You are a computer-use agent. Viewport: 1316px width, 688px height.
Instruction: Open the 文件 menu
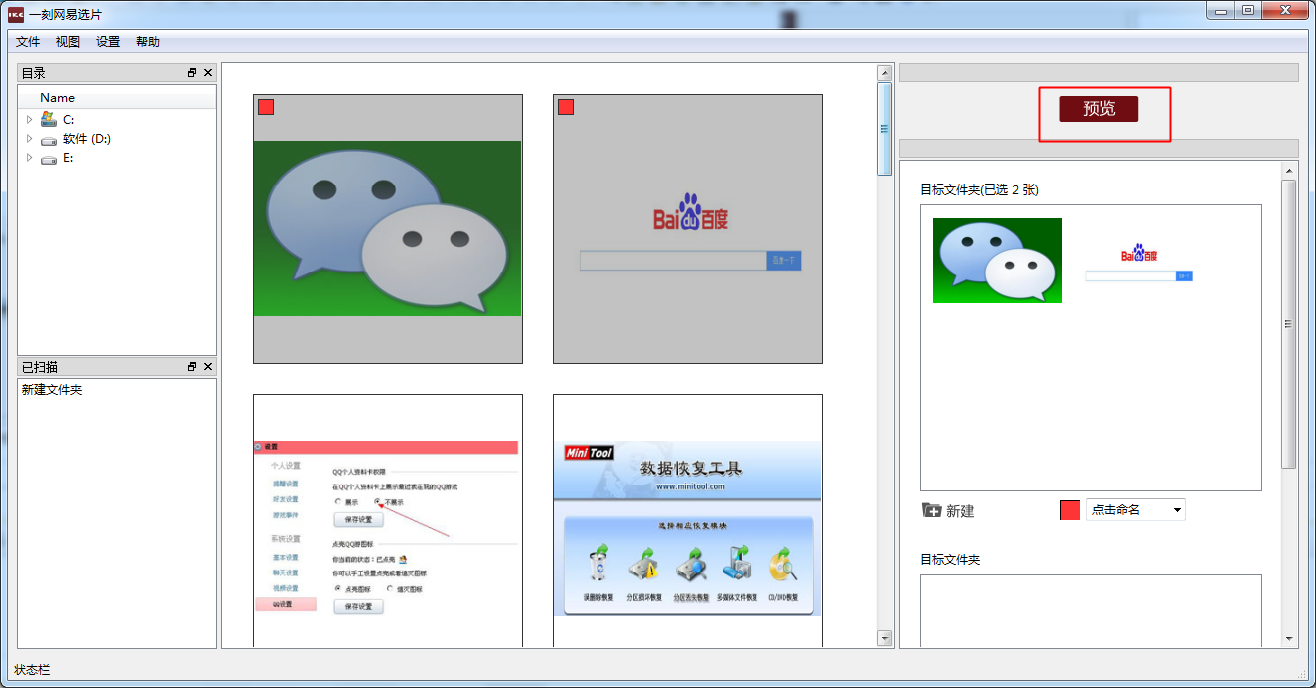[28, 42]
